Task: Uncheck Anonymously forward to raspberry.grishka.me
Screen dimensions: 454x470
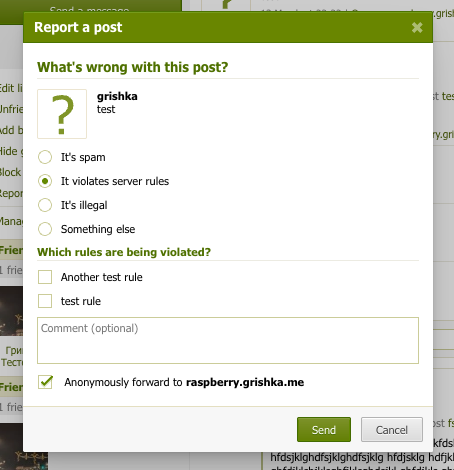Action: (x=45, y=382)
